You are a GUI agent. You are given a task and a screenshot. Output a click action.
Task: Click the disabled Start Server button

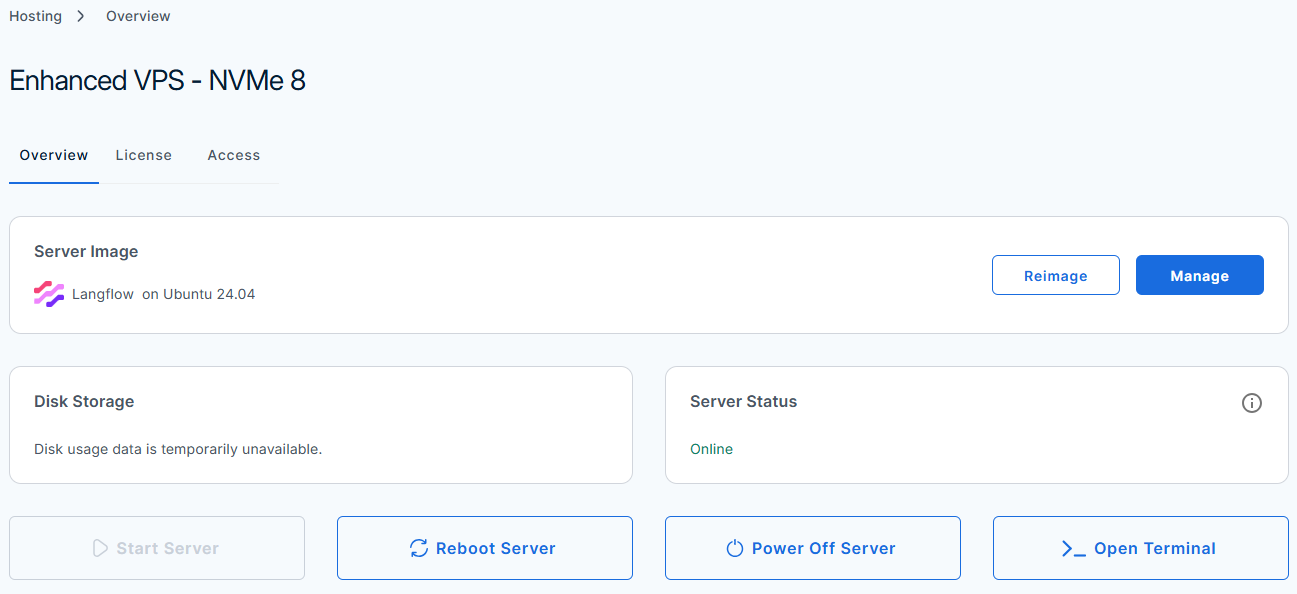tap(157, 548)
